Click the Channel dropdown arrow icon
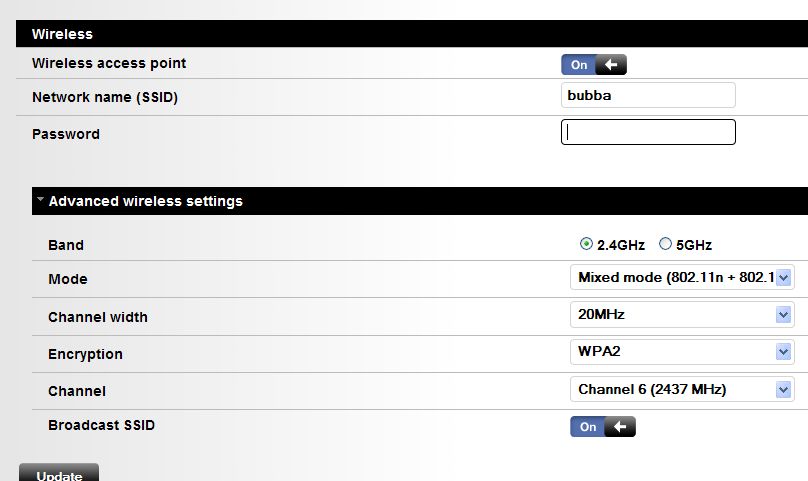Viewport: 808px width, 481px height. click(x=783, y=389)
